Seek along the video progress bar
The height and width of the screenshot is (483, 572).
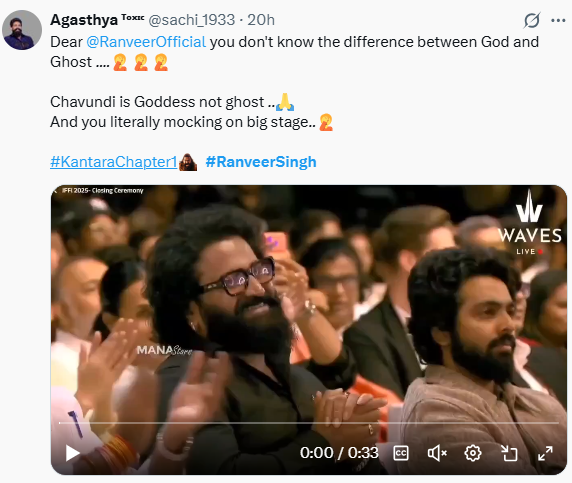click(x=309, y=423)
